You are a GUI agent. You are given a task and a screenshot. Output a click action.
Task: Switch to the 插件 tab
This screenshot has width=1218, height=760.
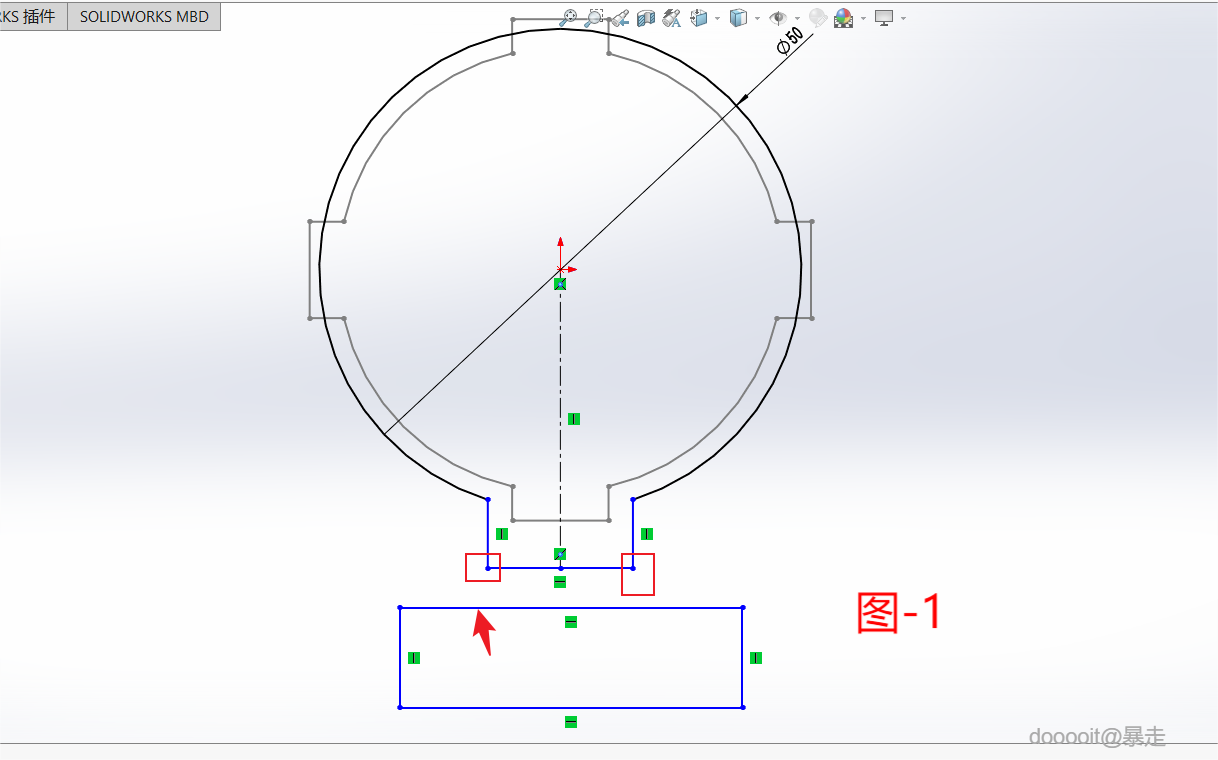point(33,16)
